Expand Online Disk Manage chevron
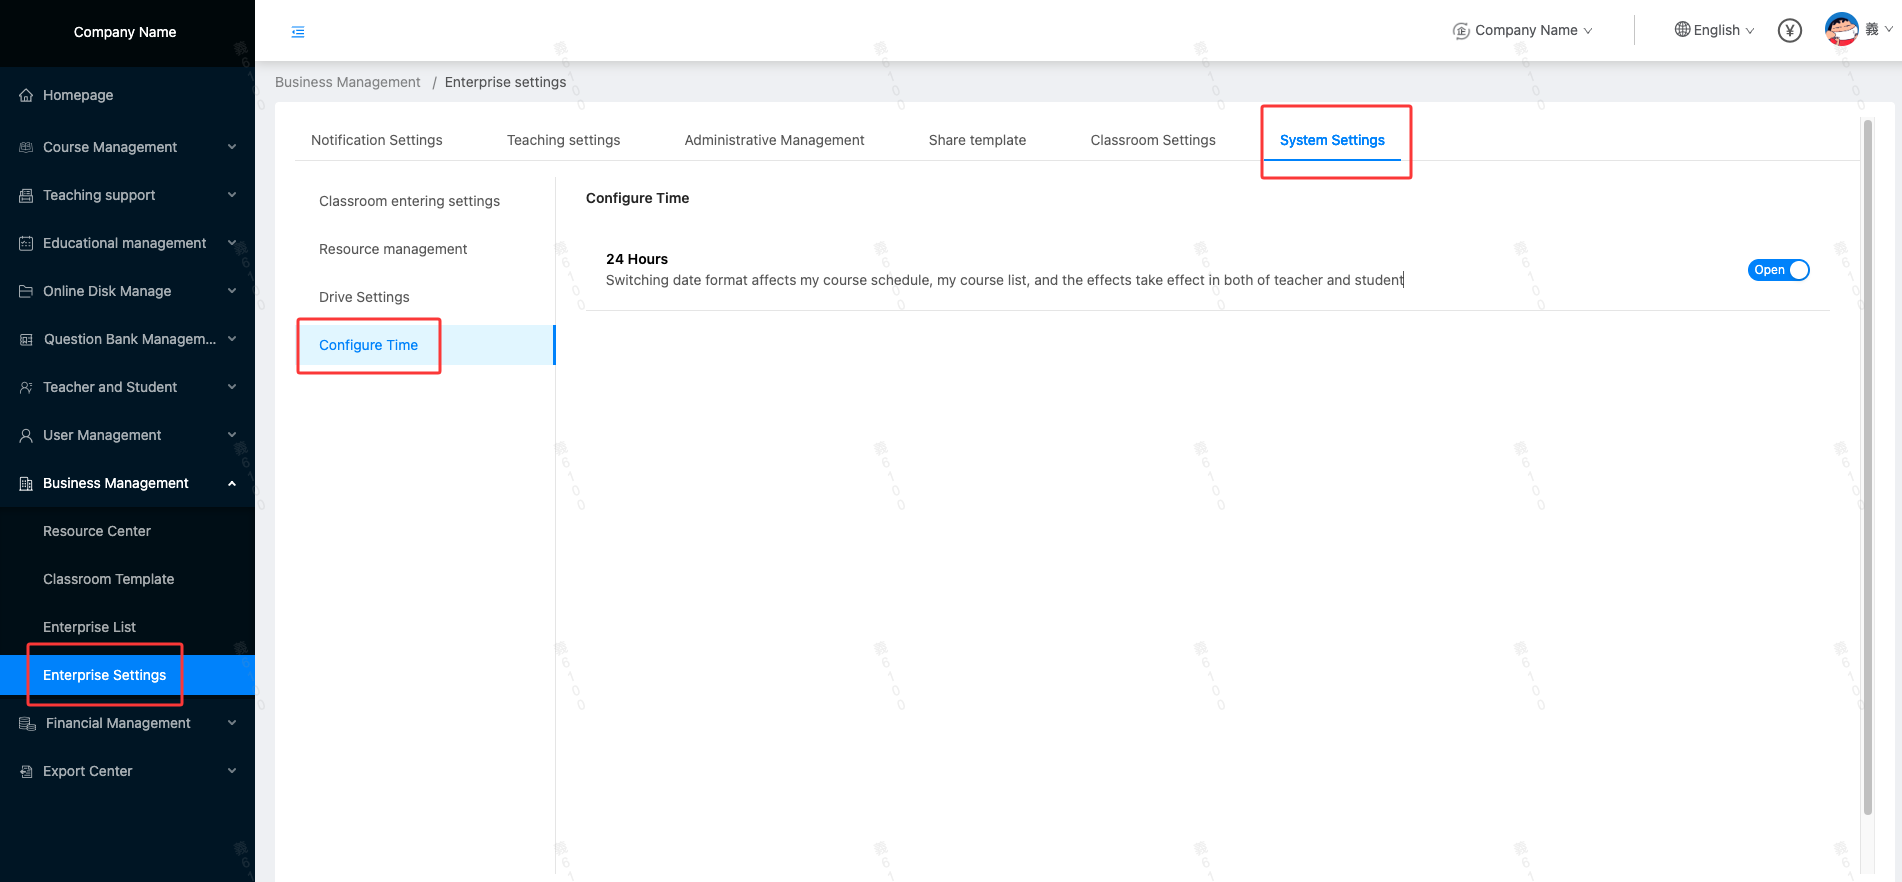 tap(232, 291)
